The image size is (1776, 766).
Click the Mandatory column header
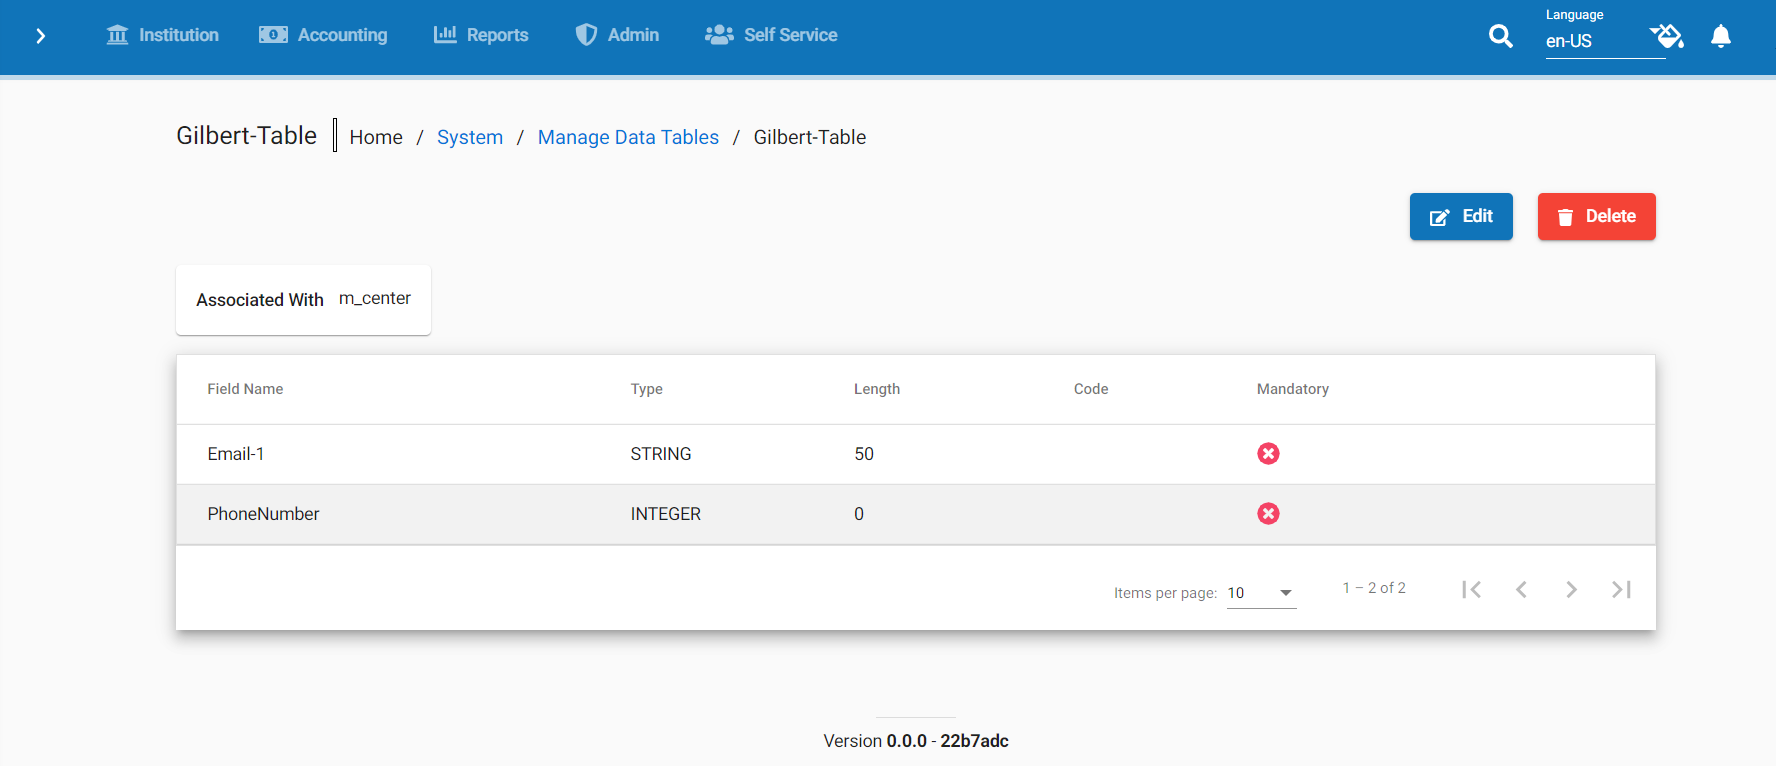click(x=1293, y=389)
